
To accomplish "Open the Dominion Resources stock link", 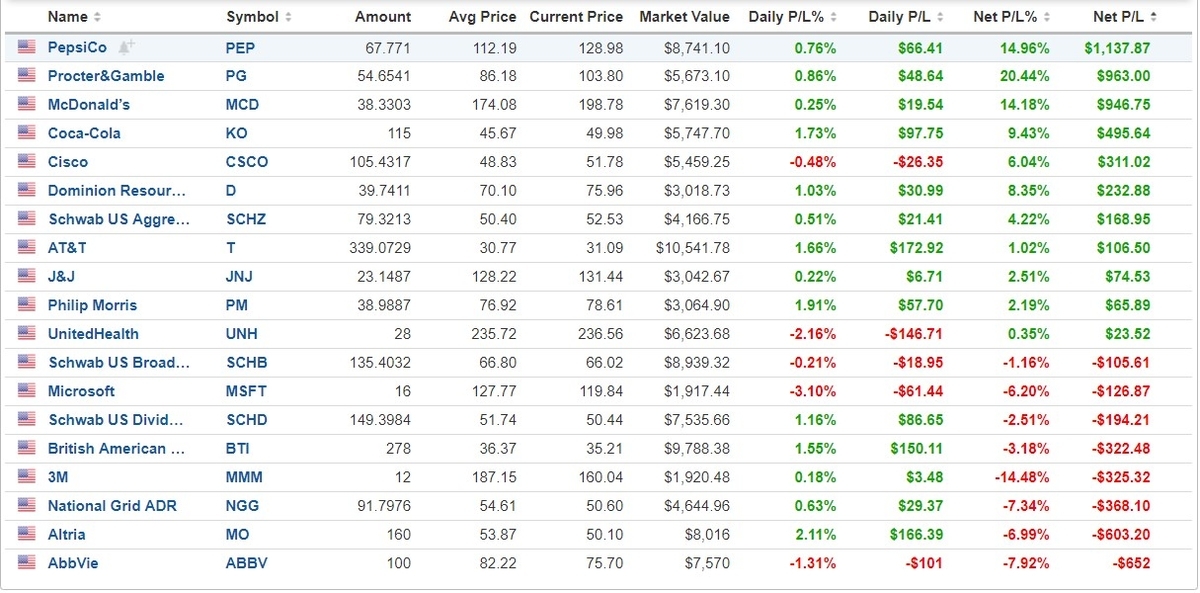I will point(119,191).
